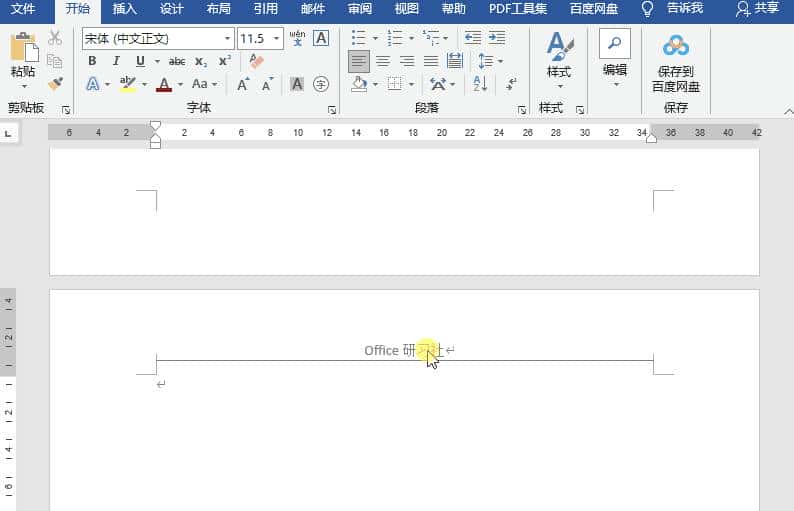Viewport: 794px width, 511px height.
Task: Switch to the Insert tab
Action: tap(124, 9)
